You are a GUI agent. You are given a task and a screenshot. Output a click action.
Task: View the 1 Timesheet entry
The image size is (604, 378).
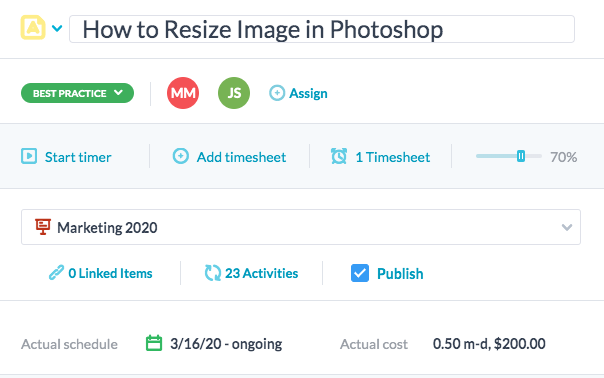pyautogui.click(x=393, y=157)
